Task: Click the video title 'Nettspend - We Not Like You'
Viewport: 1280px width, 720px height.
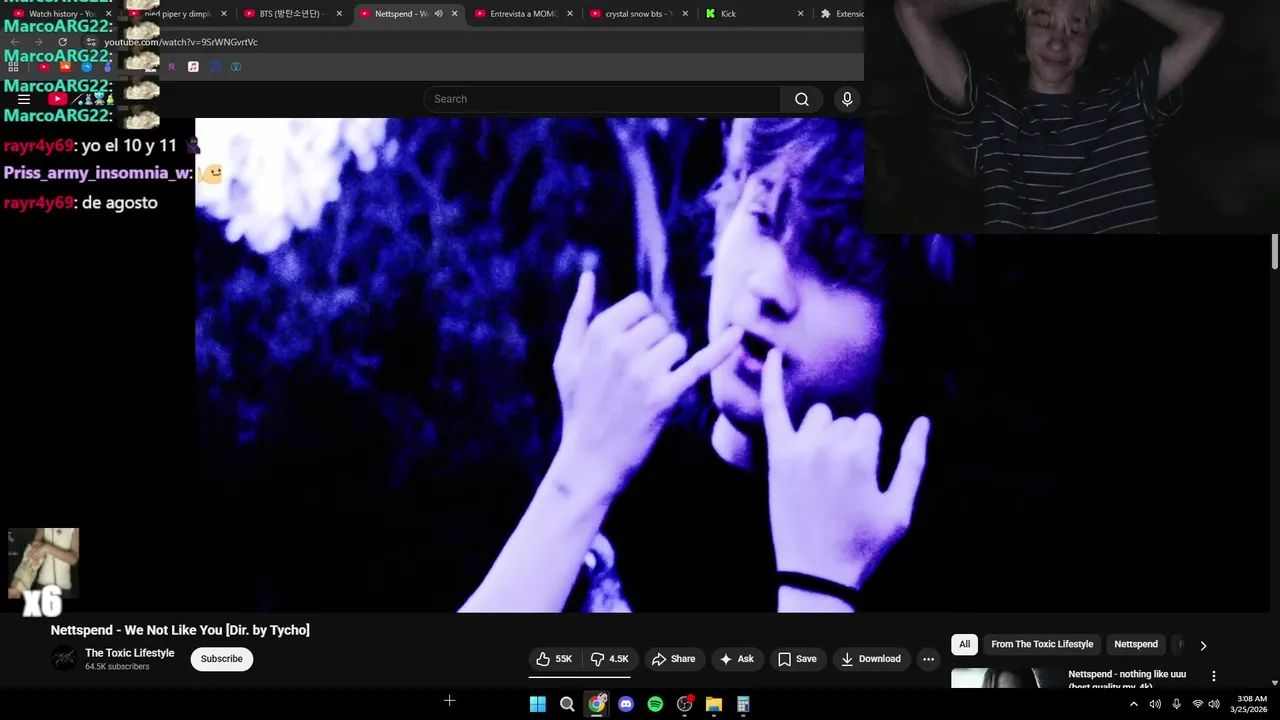Action: click(x=180, y=630)
